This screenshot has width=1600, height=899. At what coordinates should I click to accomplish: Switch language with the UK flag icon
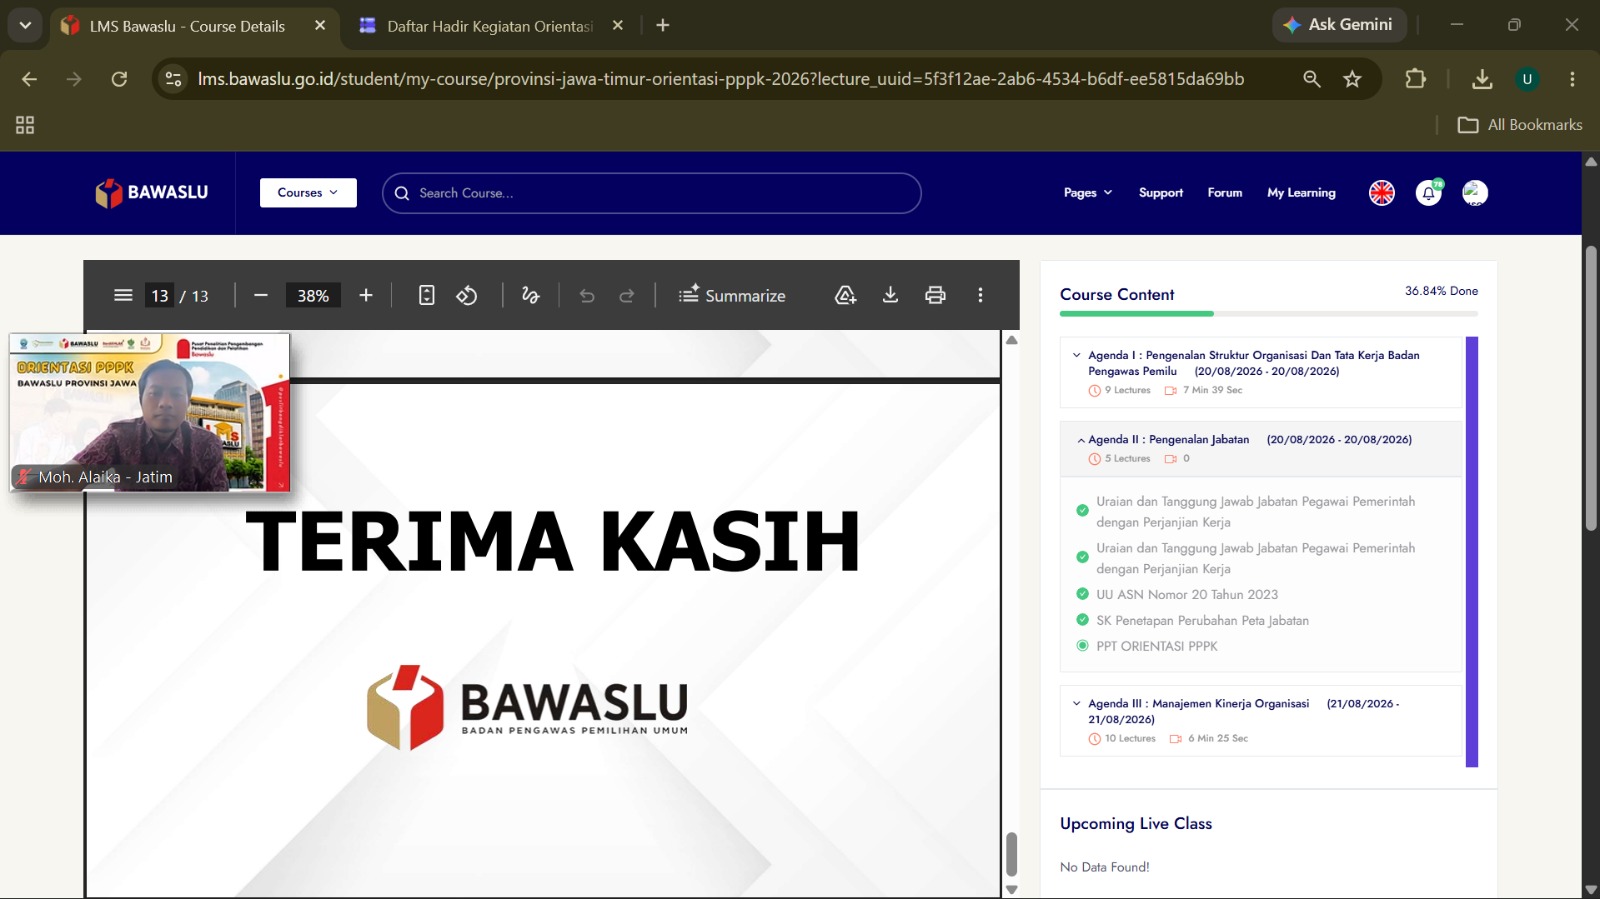pos(1382,193)
